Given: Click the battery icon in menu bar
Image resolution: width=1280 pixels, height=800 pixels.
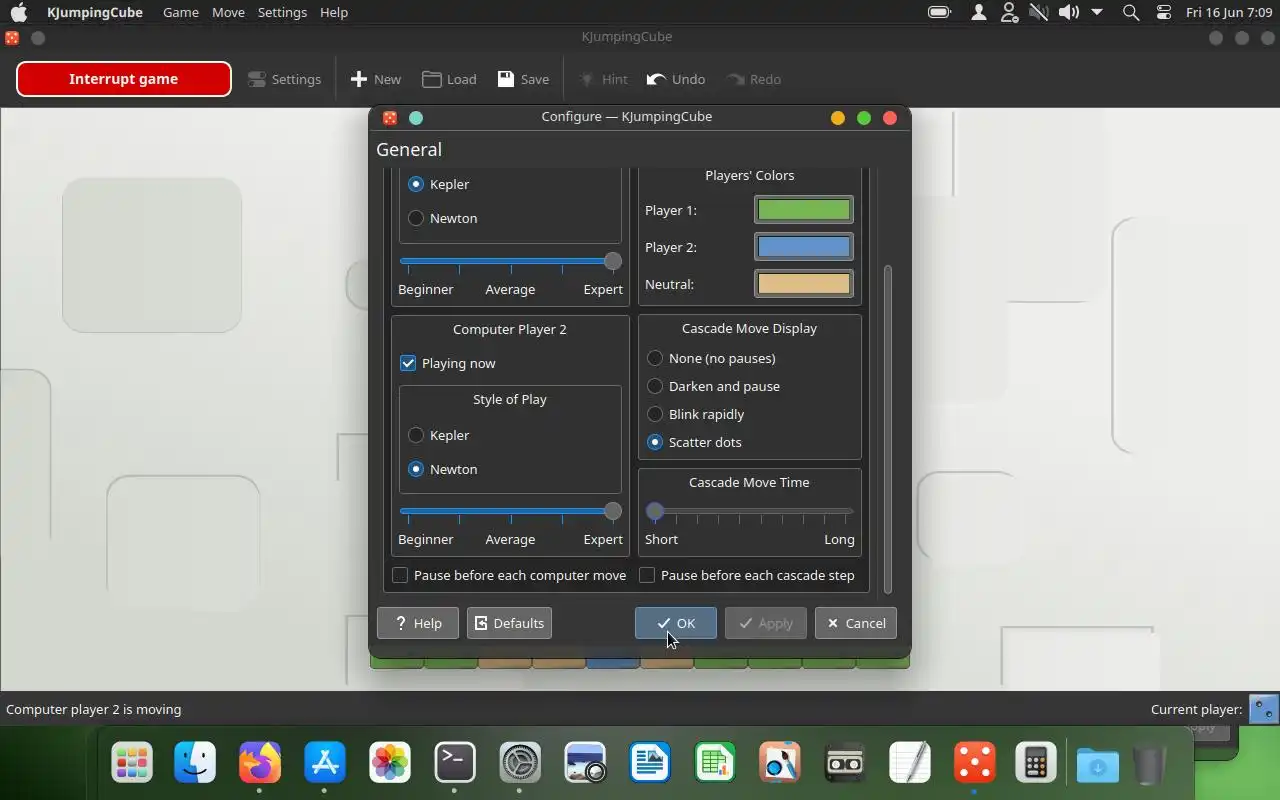Looking at the screenshot, I should (939, 12).
